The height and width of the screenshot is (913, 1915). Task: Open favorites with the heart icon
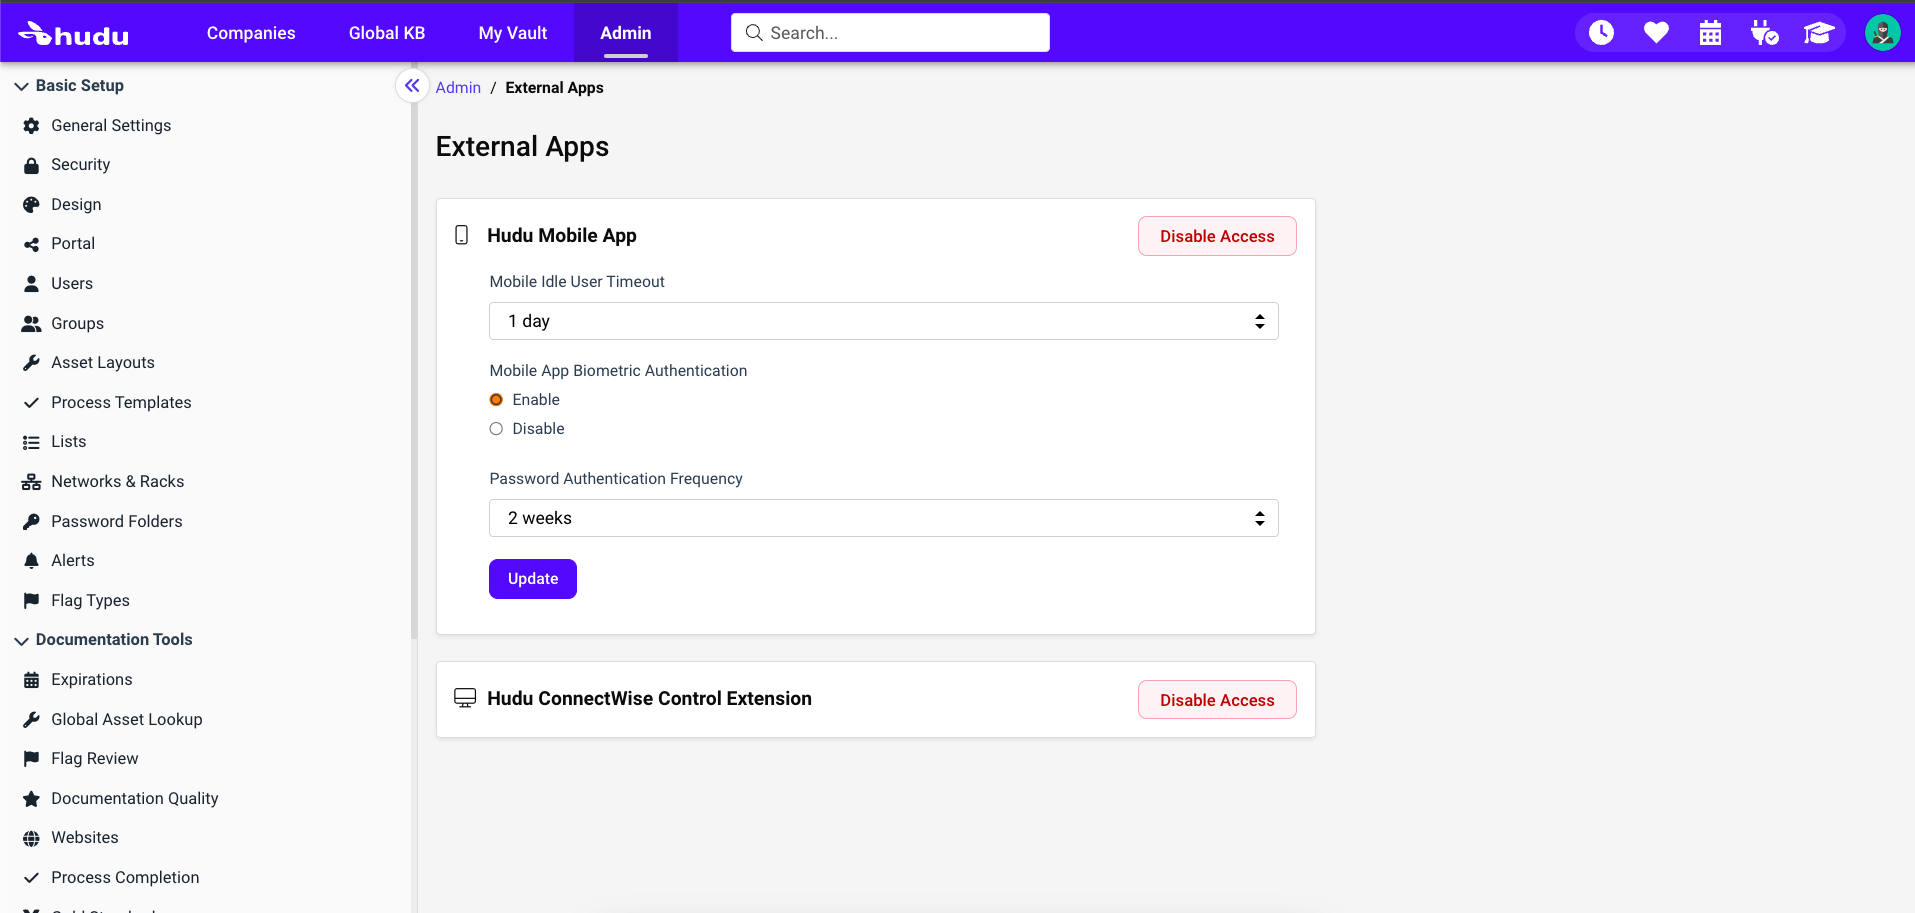(1656, 32)
